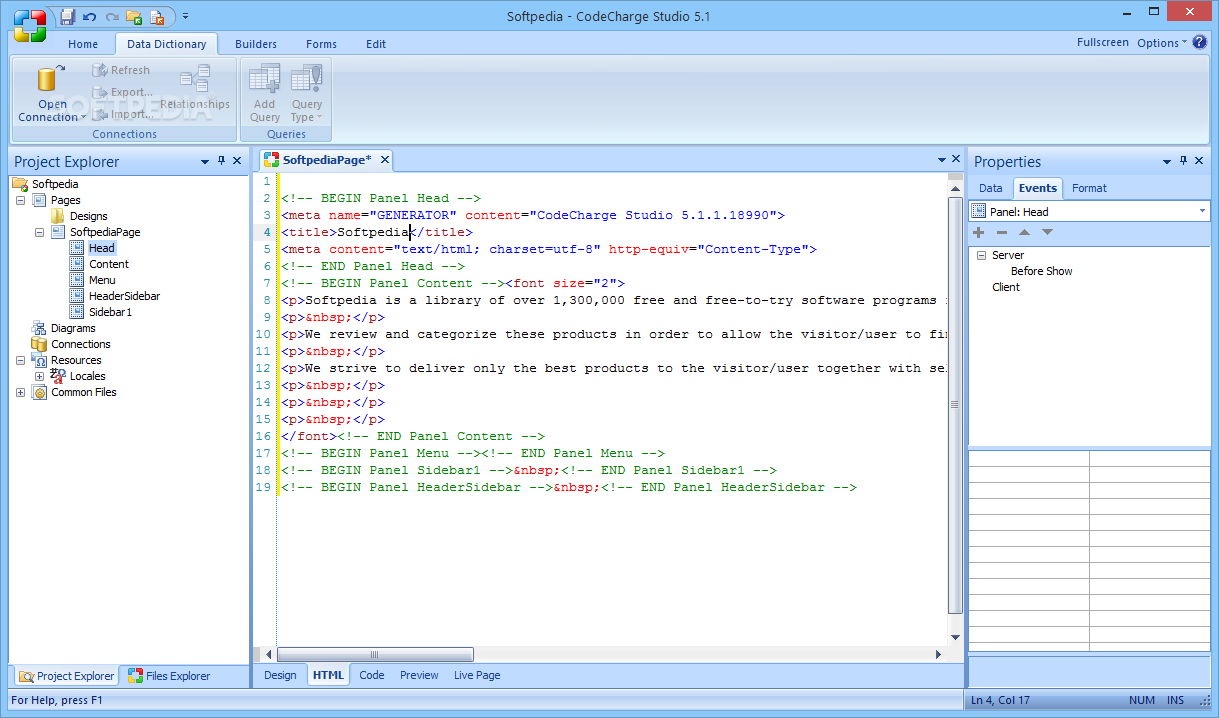The image size is (1219, 718).
Task: Click the page publish icon in quick access toolbar
Action: point(157,16)
